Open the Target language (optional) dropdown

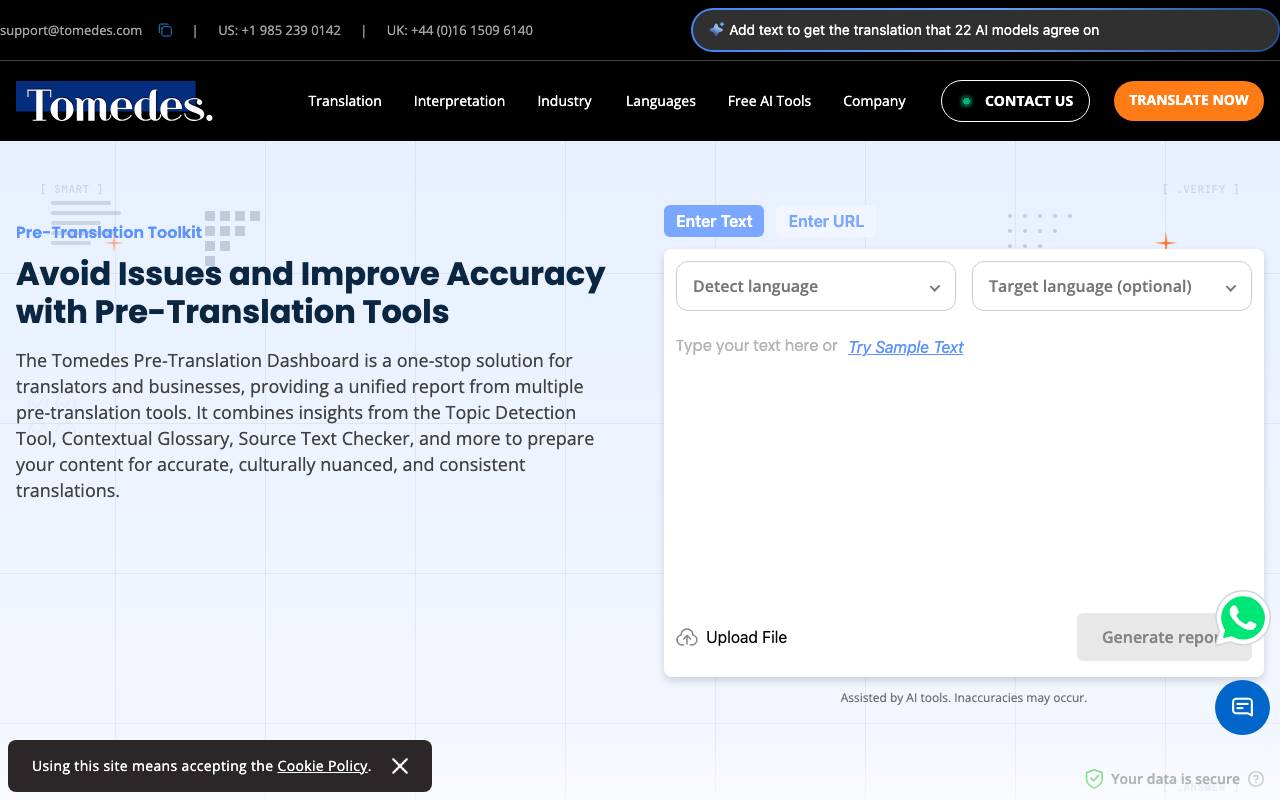(x=1112, y=286)
